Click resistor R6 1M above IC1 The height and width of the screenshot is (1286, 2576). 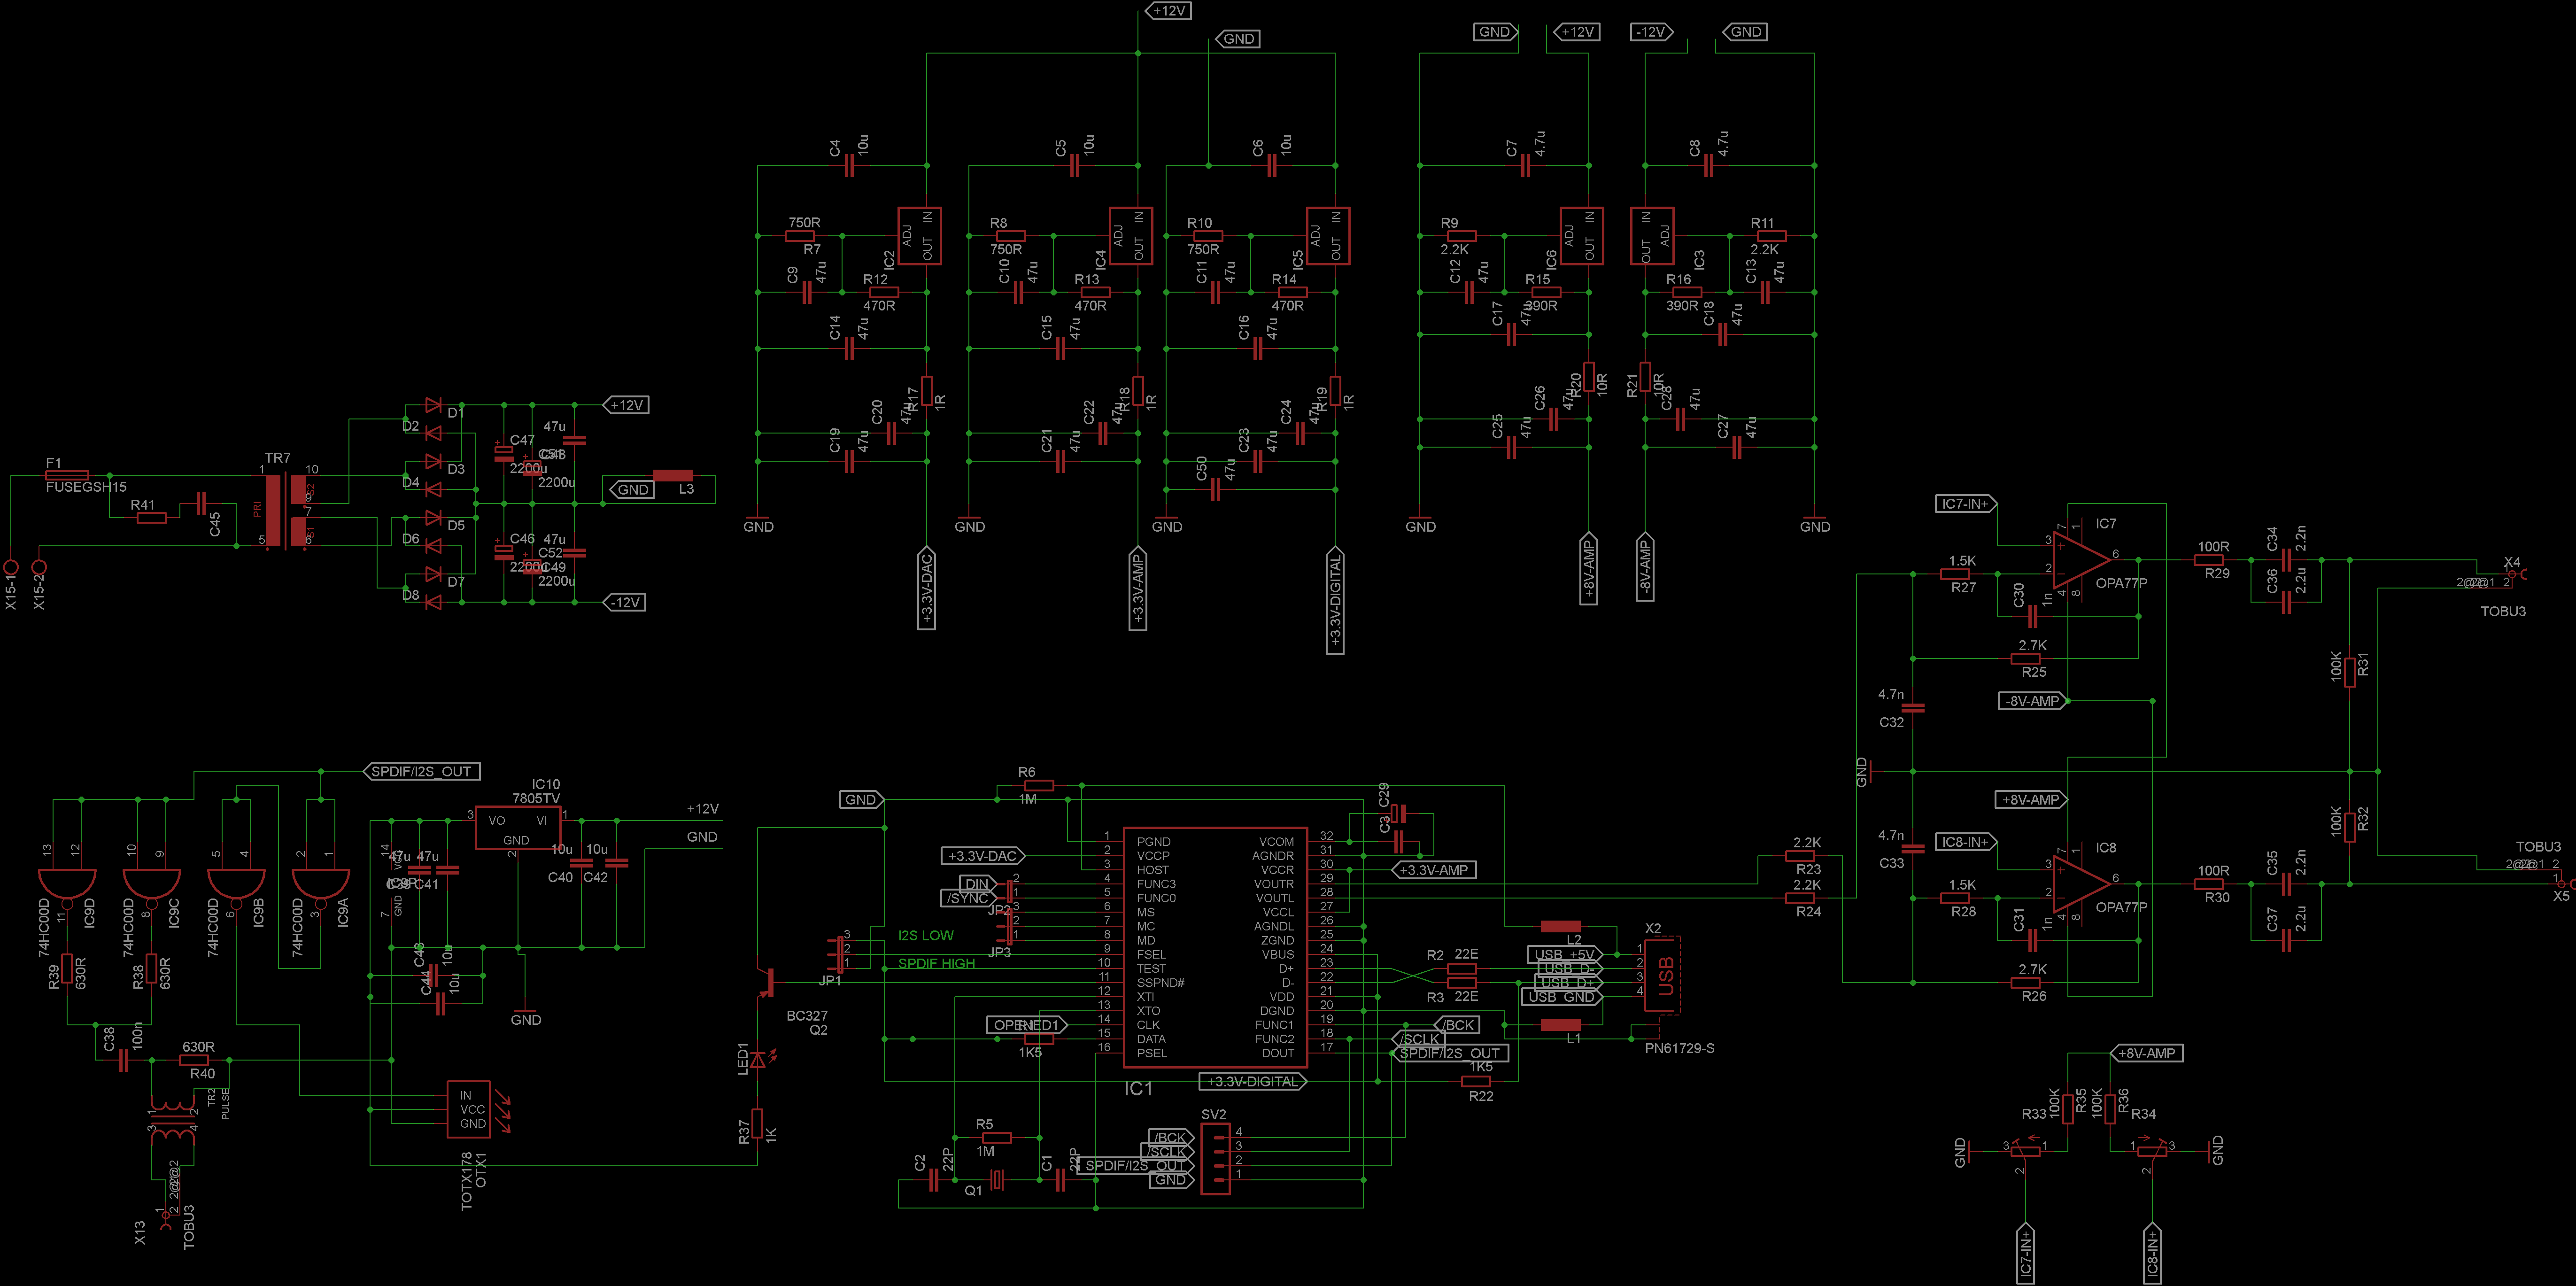coord(1039,785)
